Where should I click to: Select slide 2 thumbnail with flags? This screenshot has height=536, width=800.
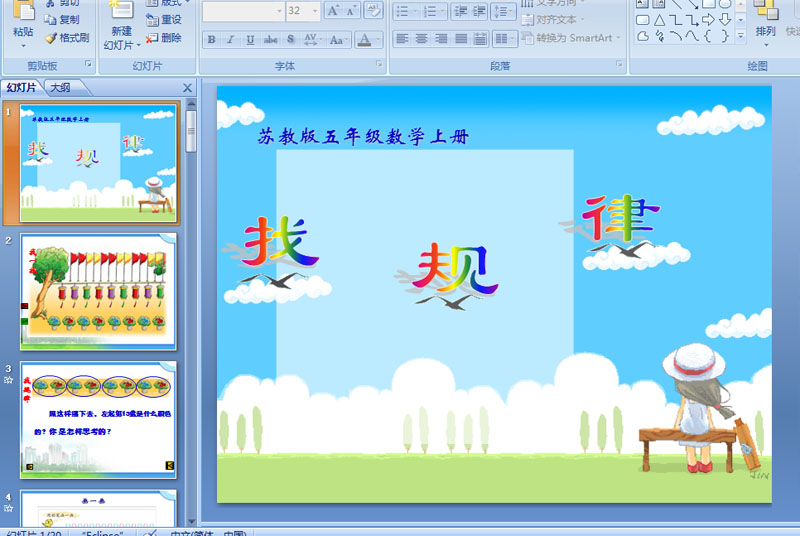(x=98, y=292)
